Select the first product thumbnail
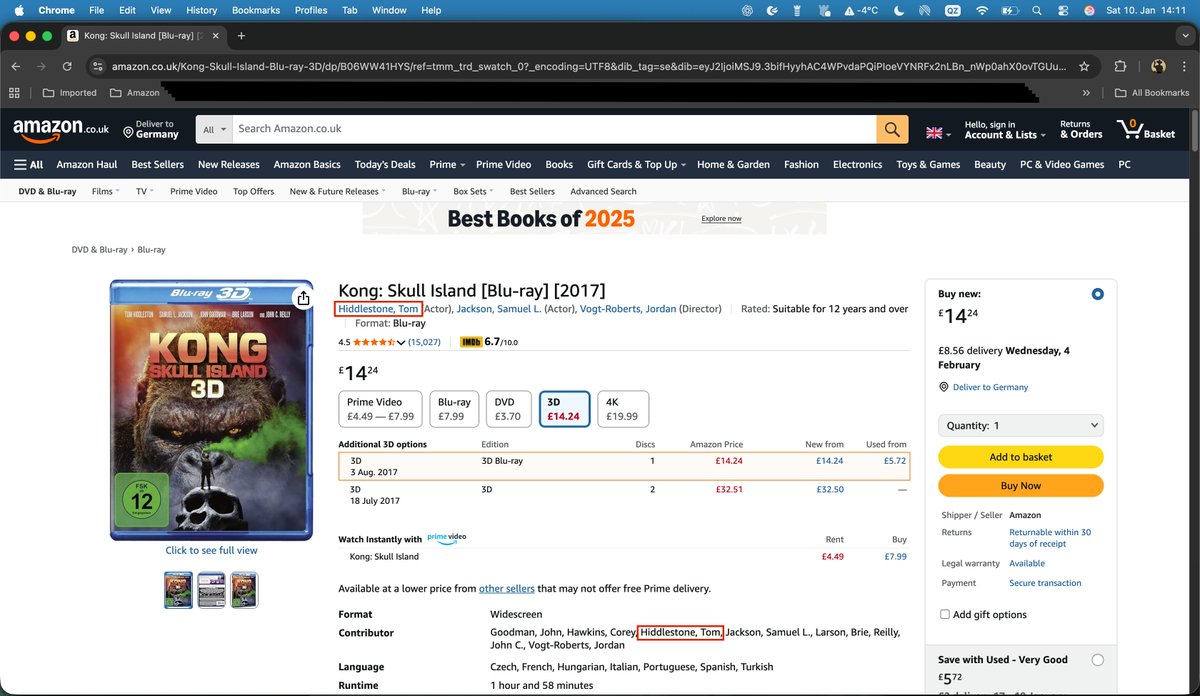Screen dimensions: 1200x696 point(179,590)
